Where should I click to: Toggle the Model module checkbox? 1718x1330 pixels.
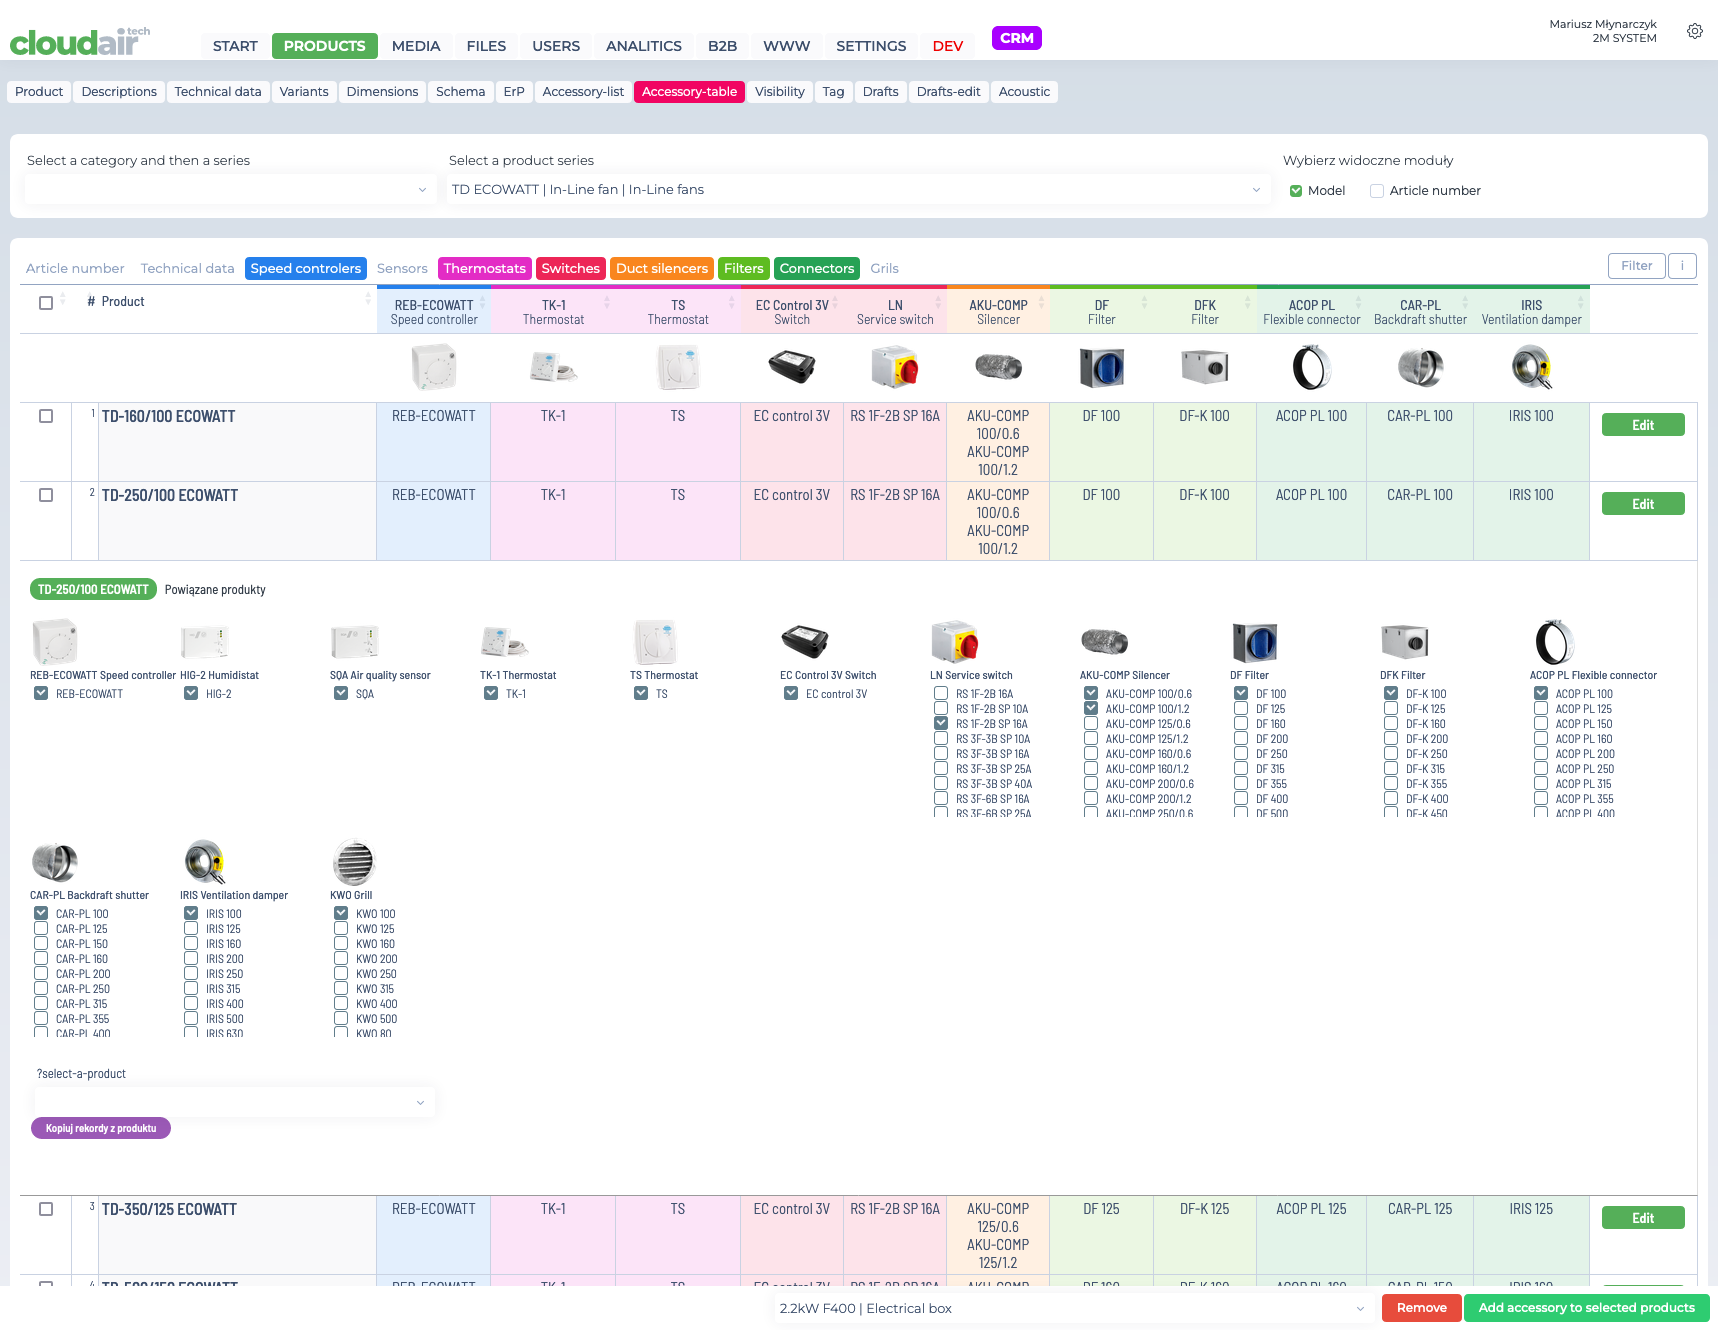point(1296,191)
